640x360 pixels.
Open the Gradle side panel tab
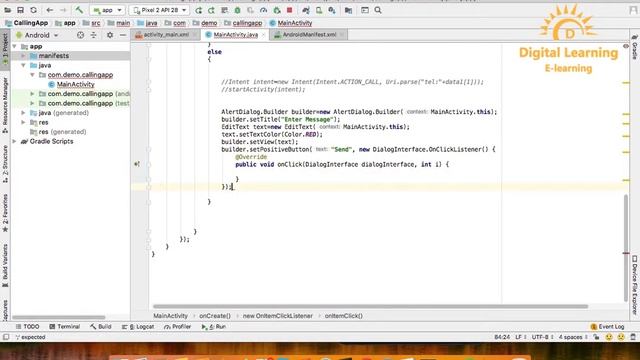coord(635,47)
